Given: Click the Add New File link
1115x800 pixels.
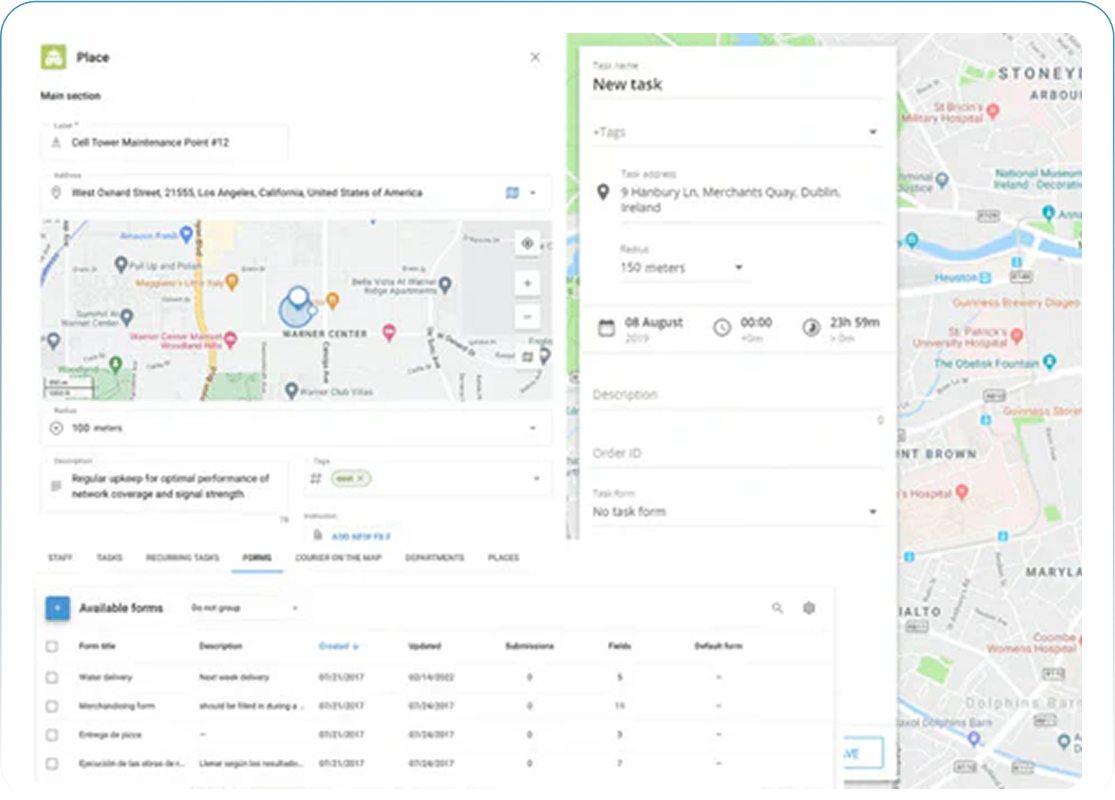Looking at the screenshot, I should pyautogui.click(x=360, y=537).
